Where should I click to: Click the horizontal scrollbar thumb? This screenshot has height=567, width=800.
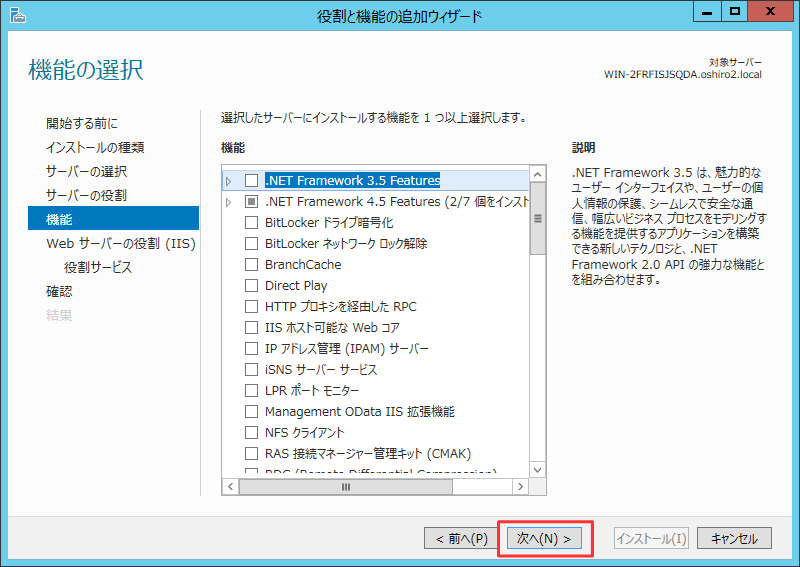tap(346, 487)
